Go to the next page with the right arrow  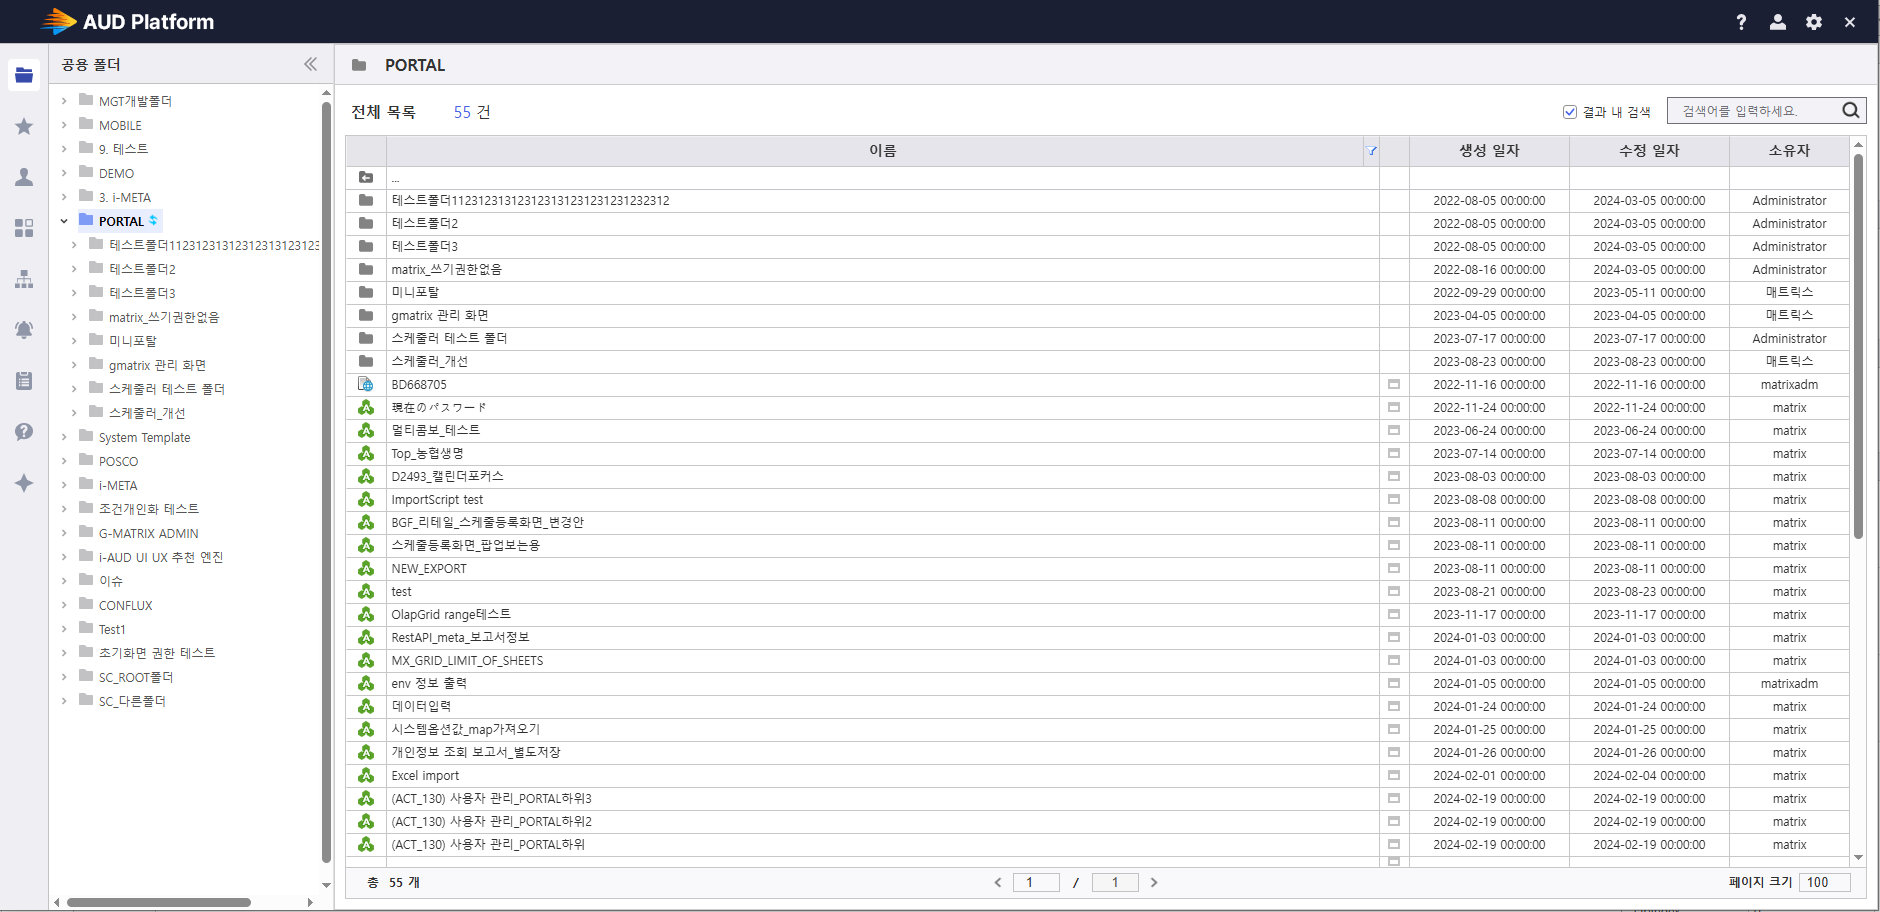tap(1154, 882)
